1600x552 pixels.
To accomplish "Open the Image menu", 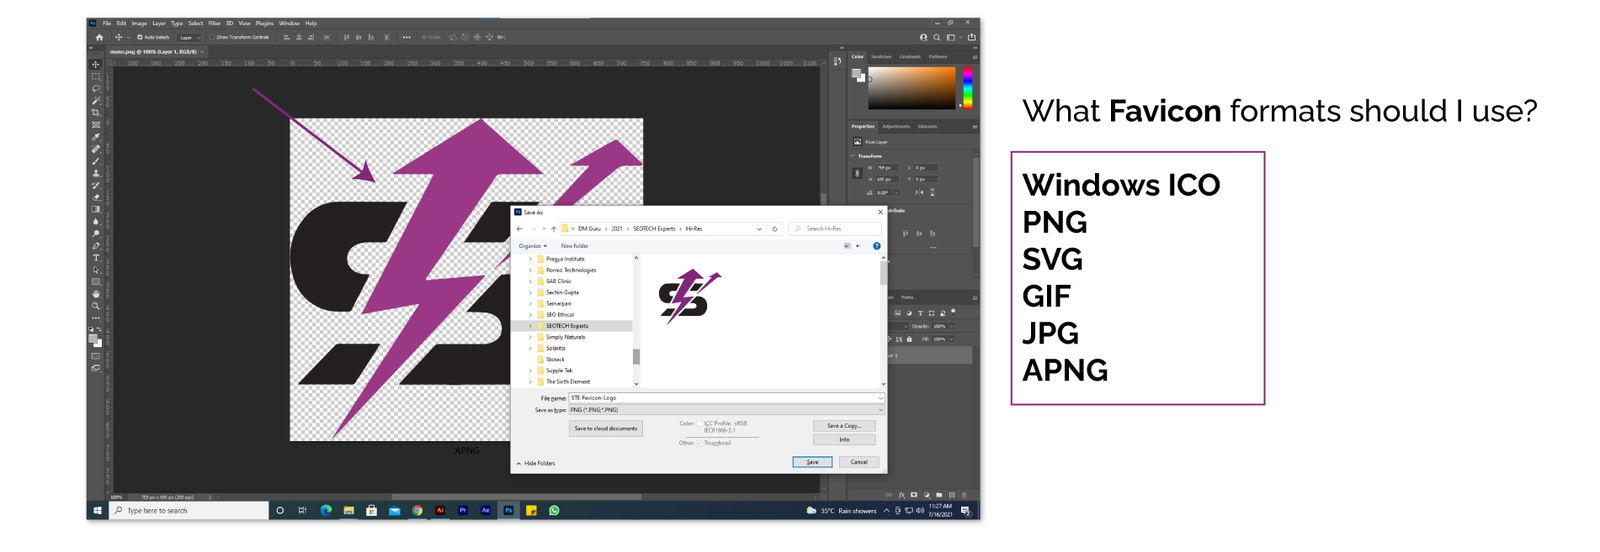I will 139,23.
